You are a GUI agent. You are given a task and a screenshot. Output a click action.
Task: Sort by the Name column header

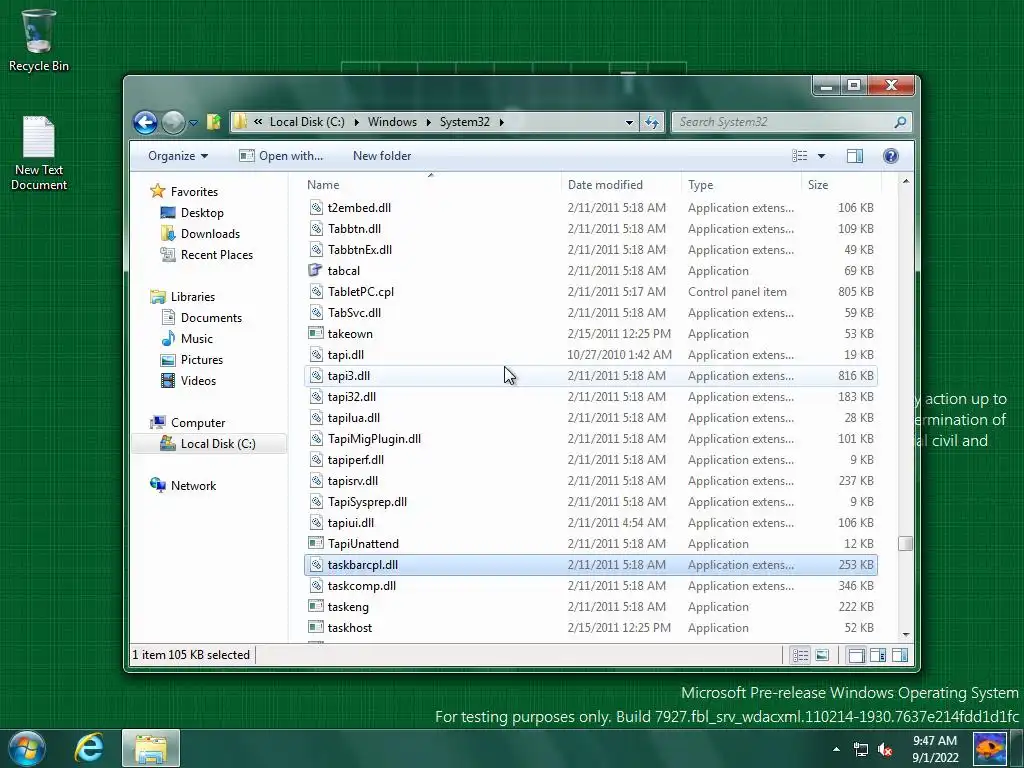point(431,185)
